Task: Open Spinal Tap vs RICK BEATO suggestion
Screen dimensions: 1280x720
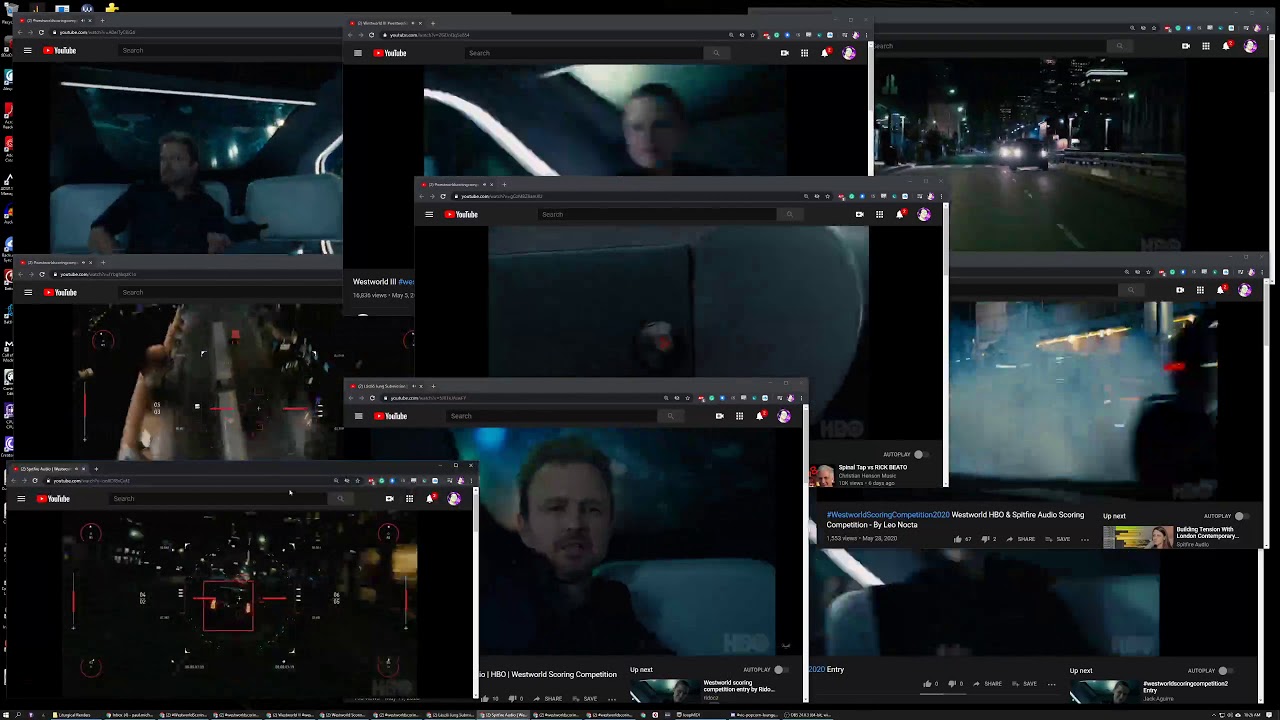Action: pos(873,467)
